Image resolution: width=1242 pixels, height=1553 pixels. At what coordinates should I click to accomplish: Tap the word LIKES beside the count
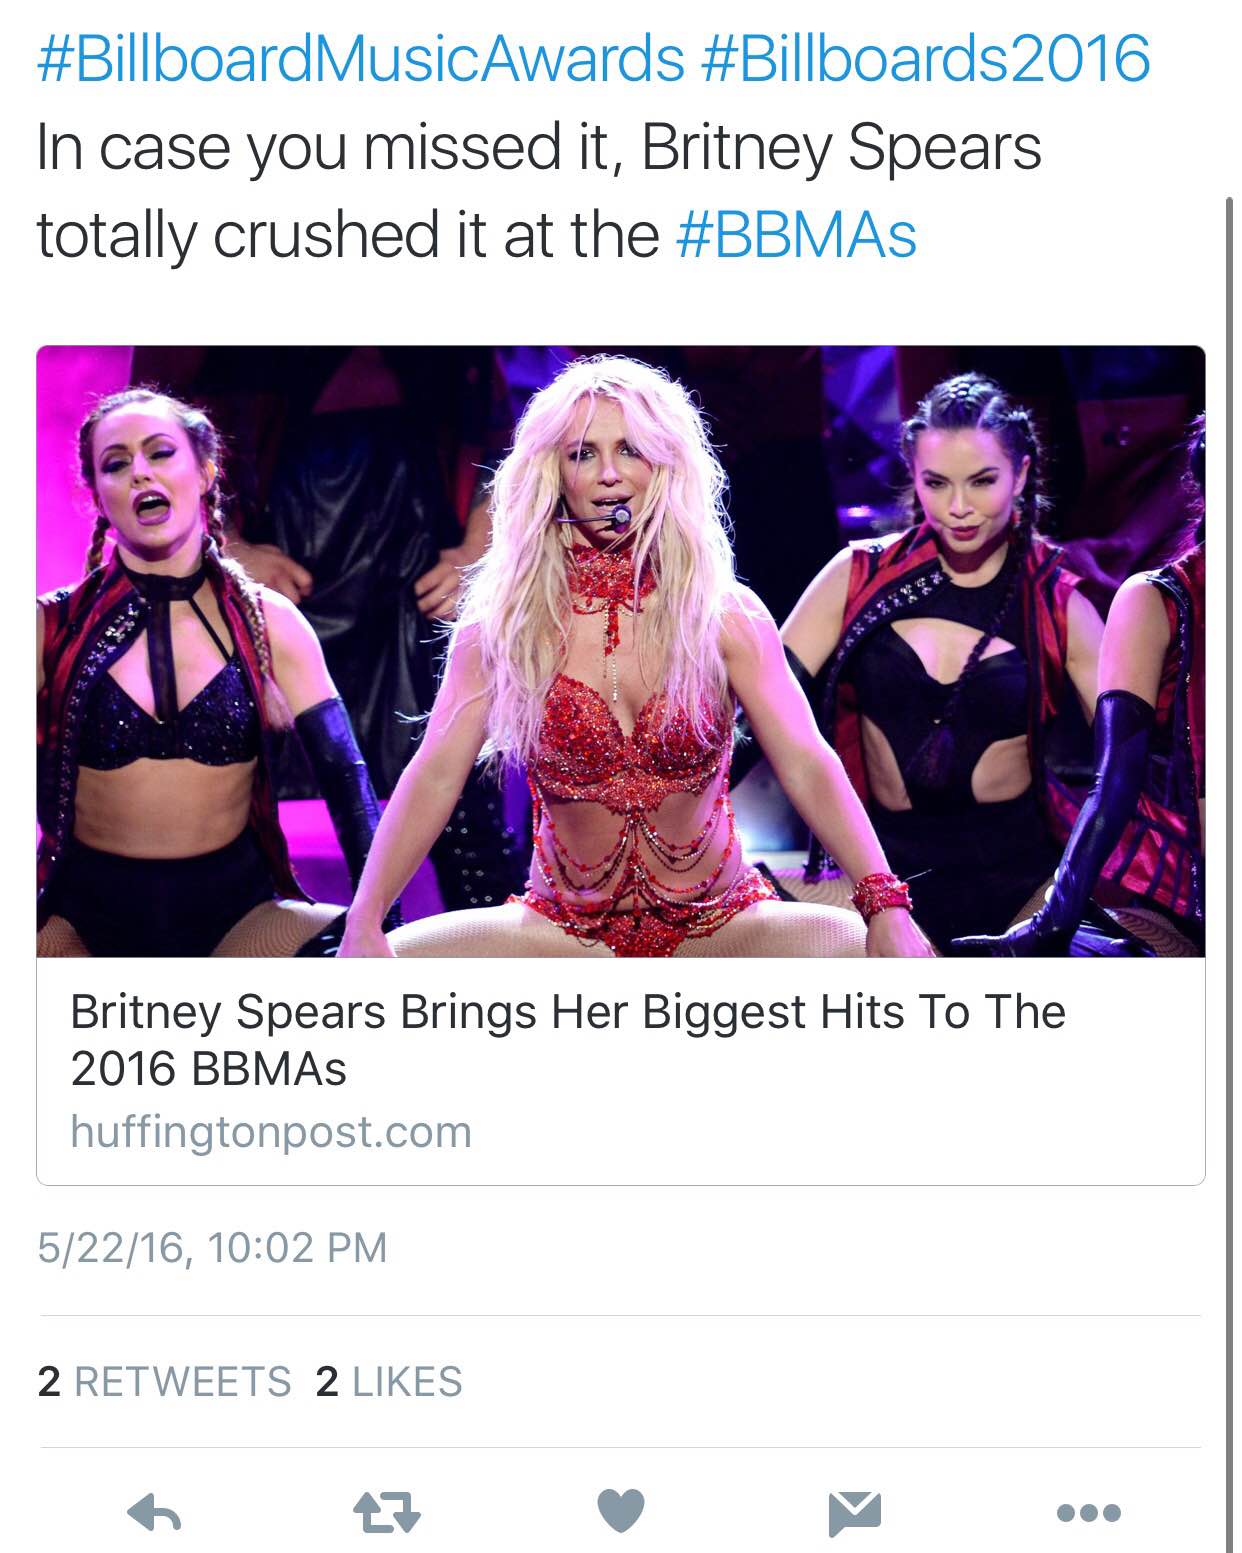407,1381
